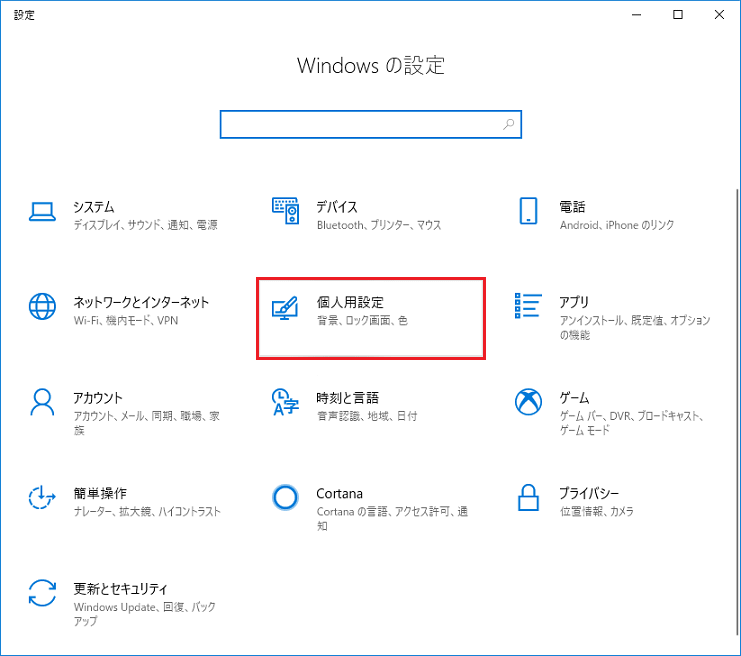Open Cortana settings title
Viewport: 741px width, 656px height.
pos(339,493)
